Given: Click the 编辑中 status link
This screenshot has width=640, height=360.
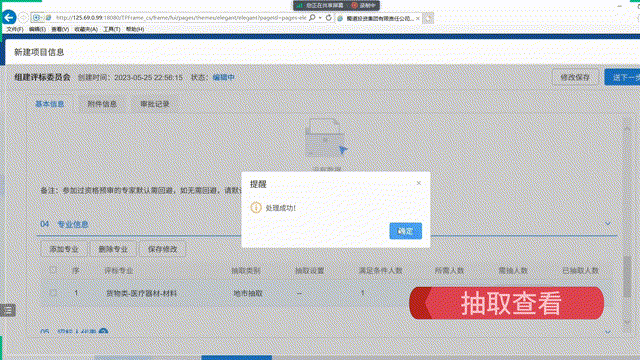Looking at the screenshot, I should pyautogui.click(x=224, y=77).
